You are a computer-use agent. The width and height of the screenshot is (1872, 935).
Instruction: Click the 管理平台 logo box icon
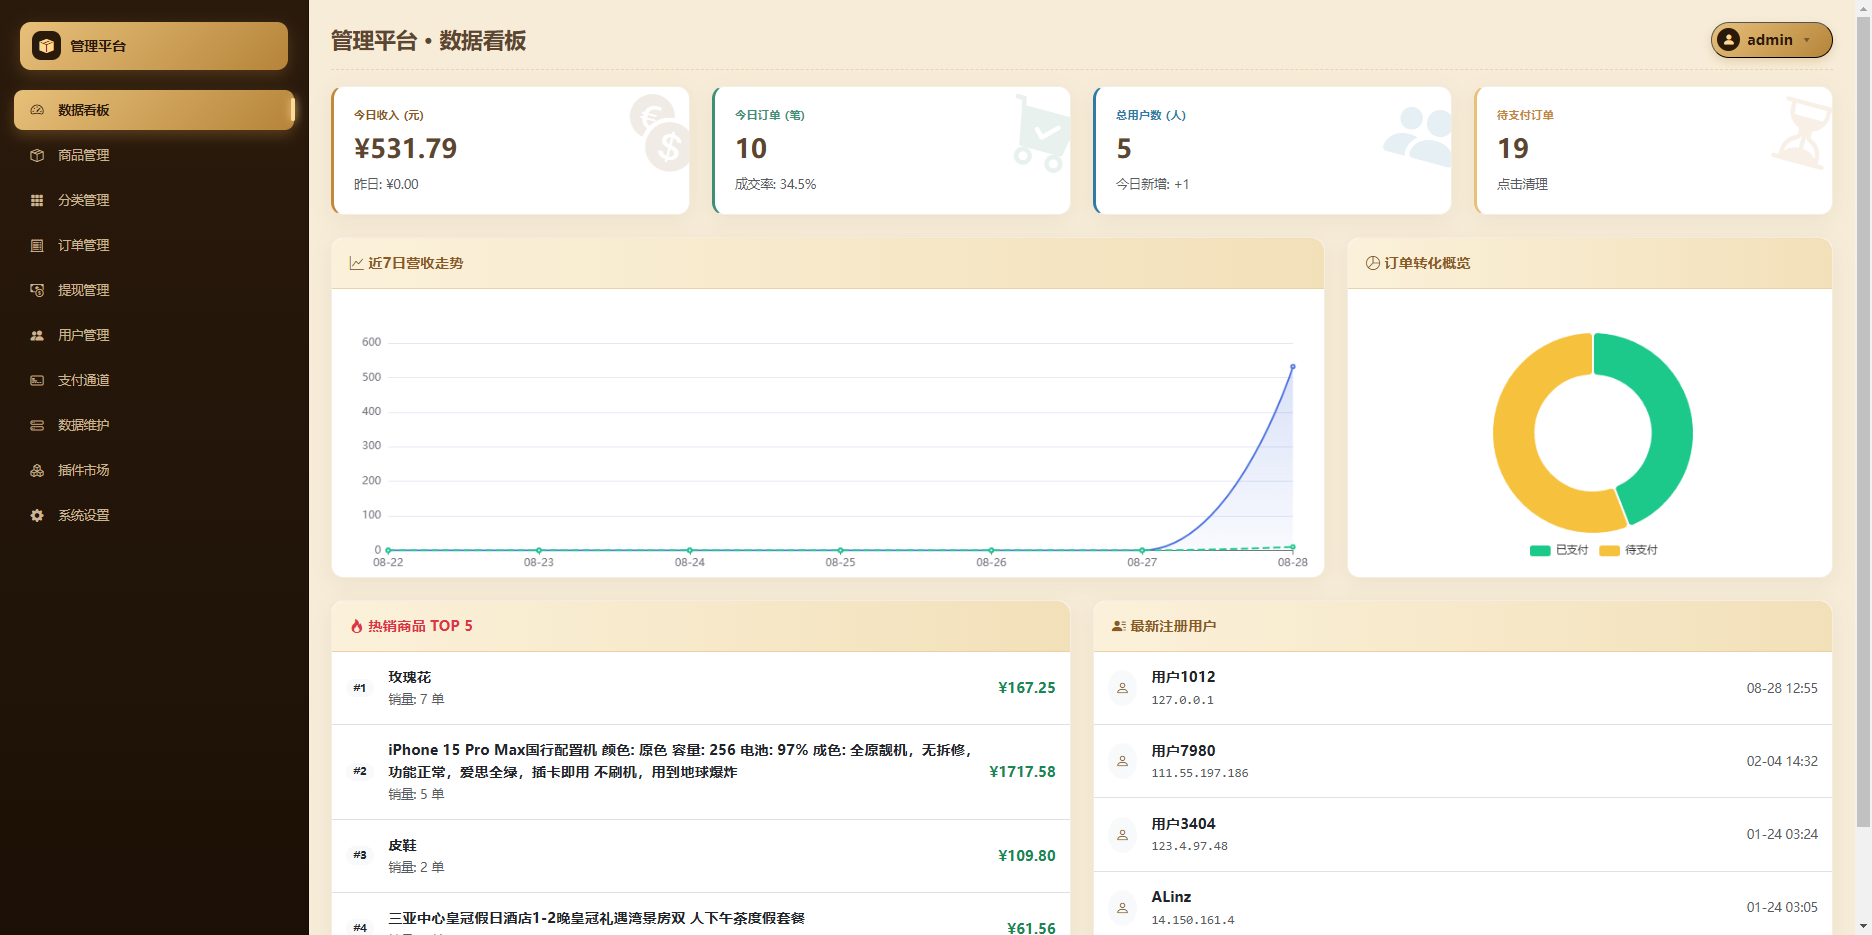[46, 46]
